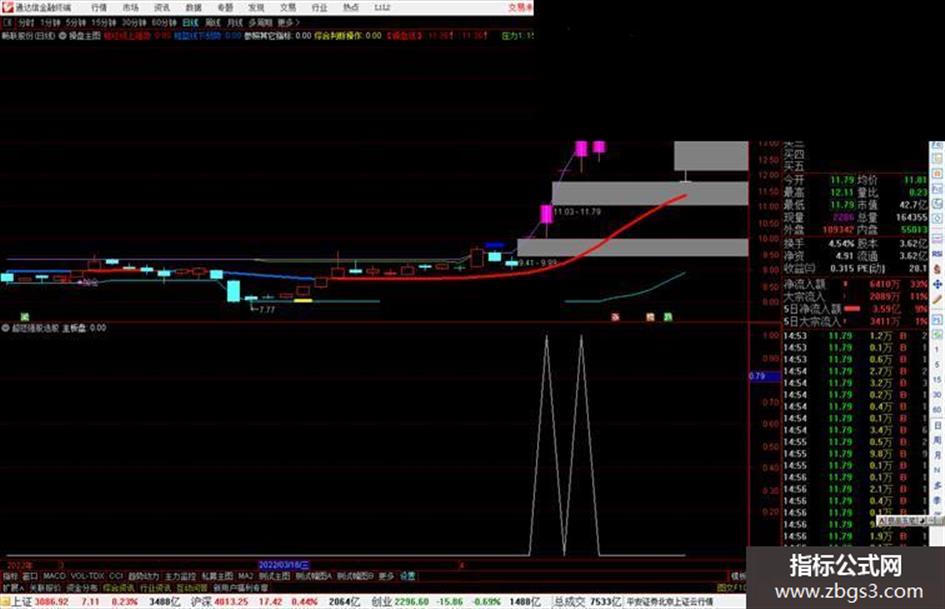The height and width of the screenshot is (609, 945).
Task: Open settings gear beside 超级强股选股
Action: 5,328
